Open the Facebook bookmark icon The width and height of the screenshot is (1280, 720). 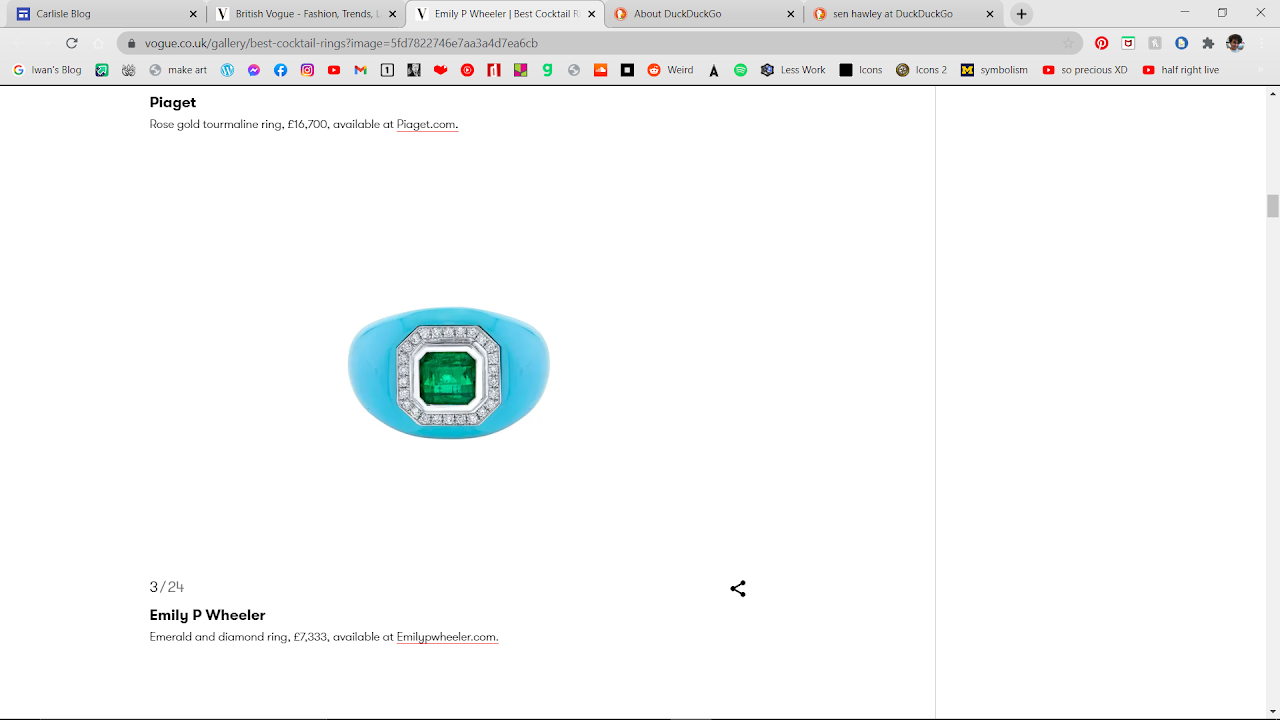pyautogui.click(x=280, y=70)
